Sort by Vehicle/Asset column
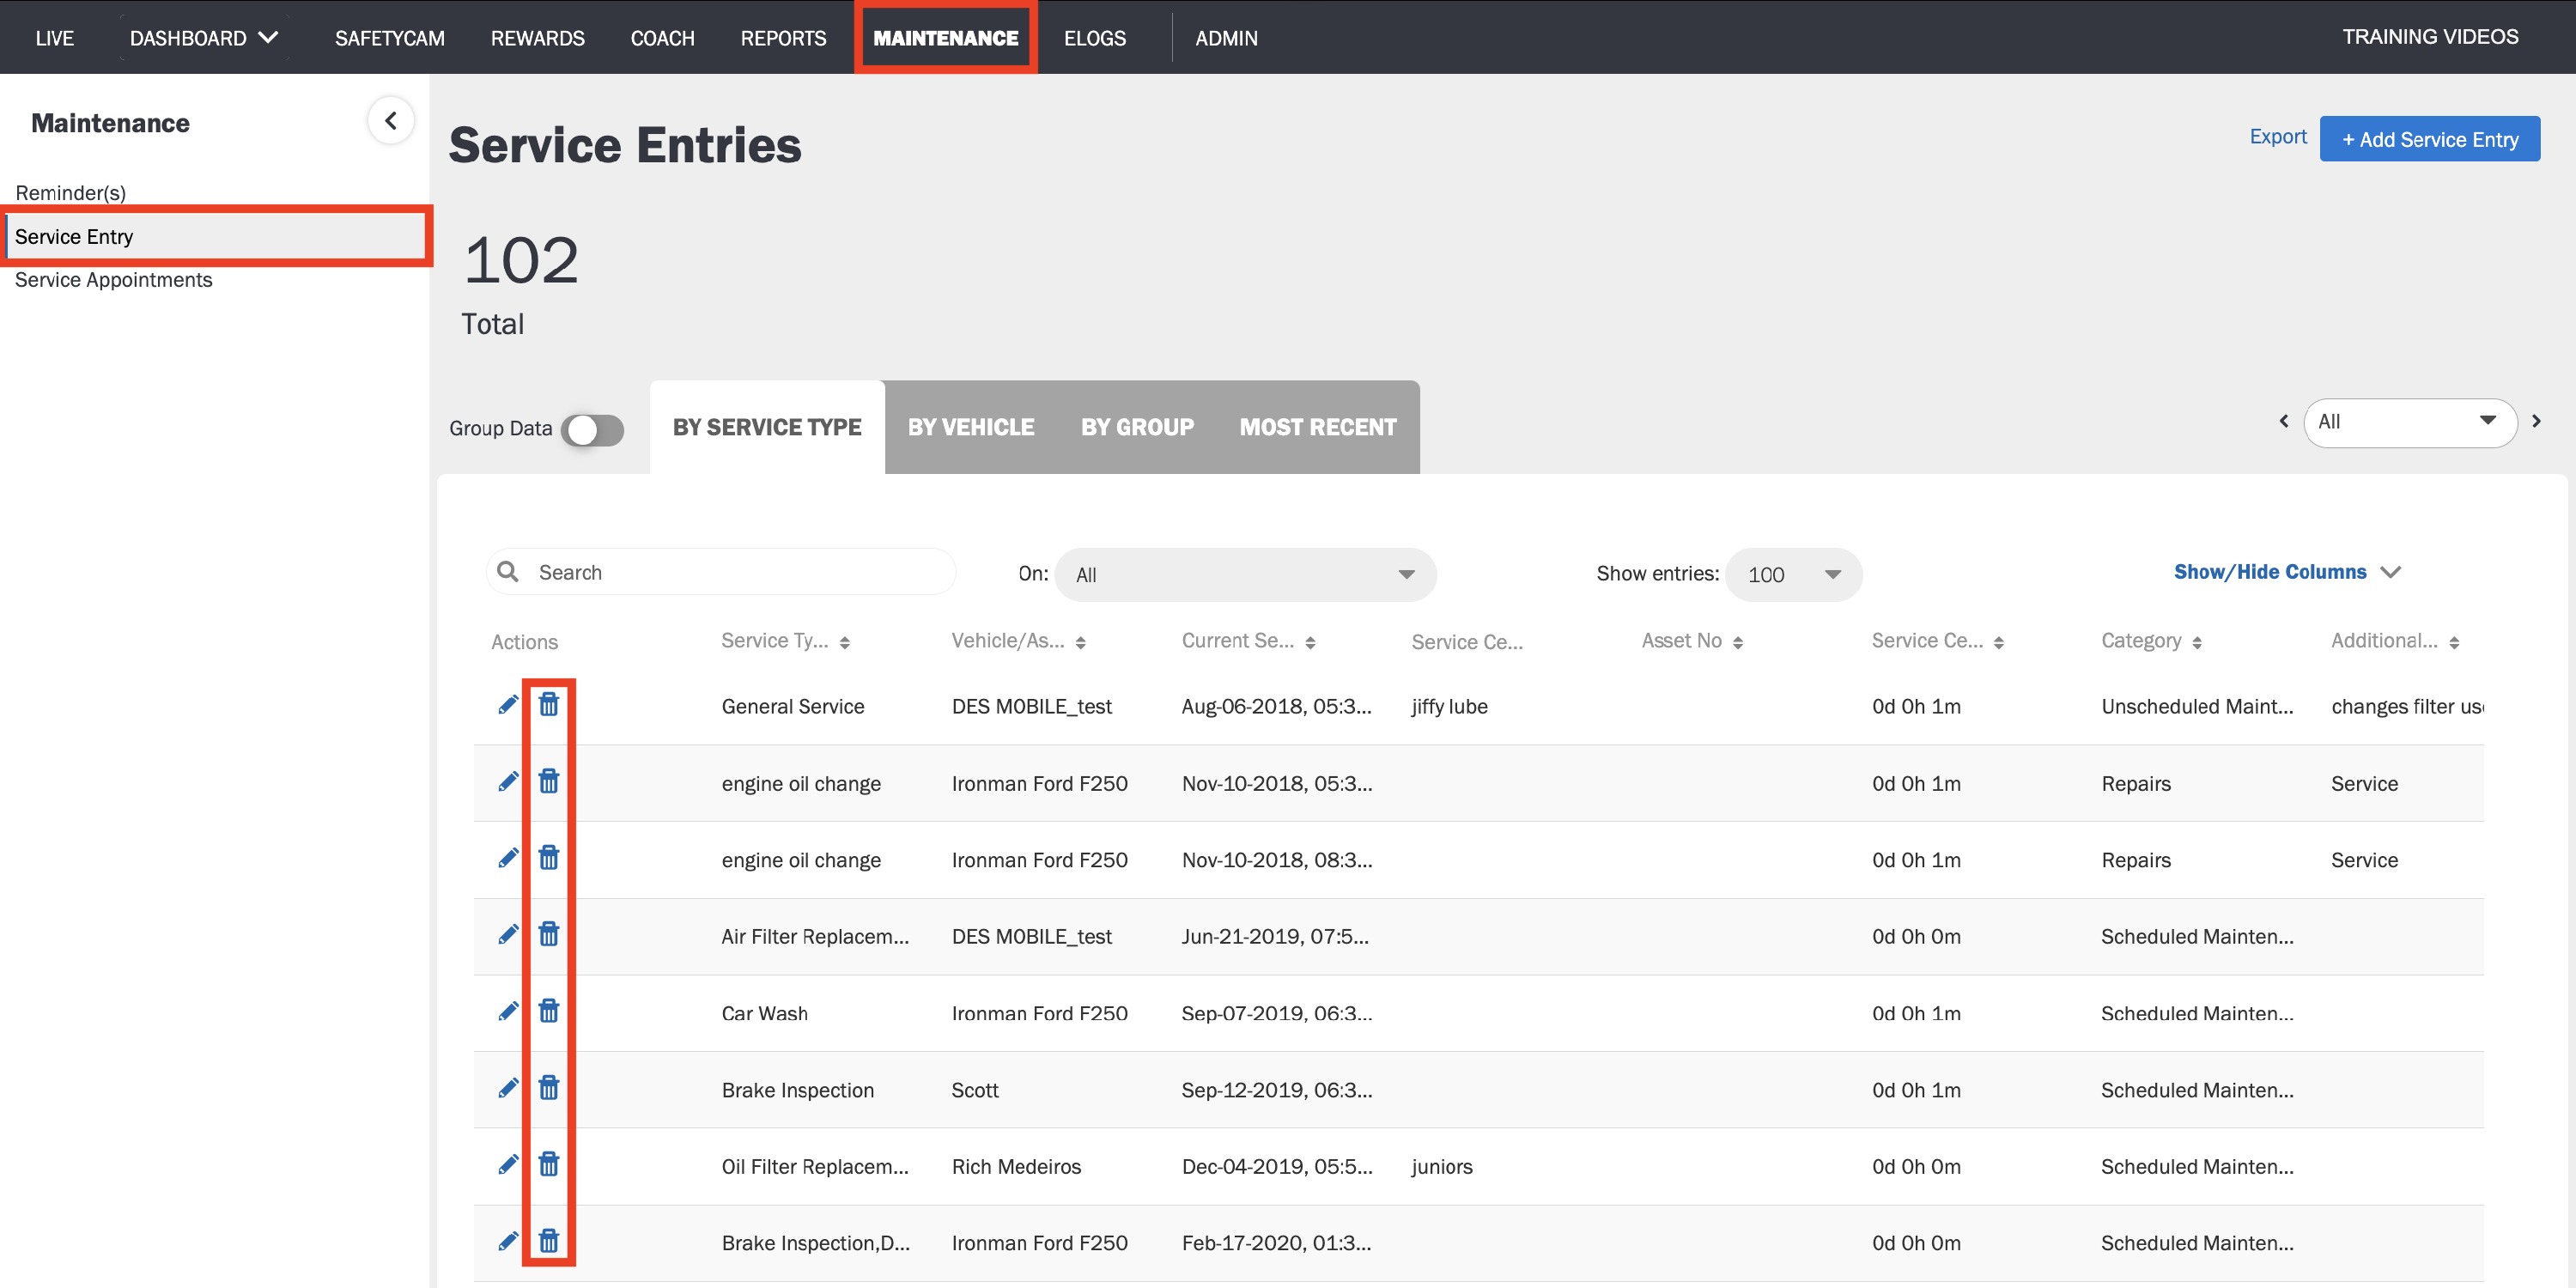Screen dimensions: 2576x1288 [x=1081, y=643]
